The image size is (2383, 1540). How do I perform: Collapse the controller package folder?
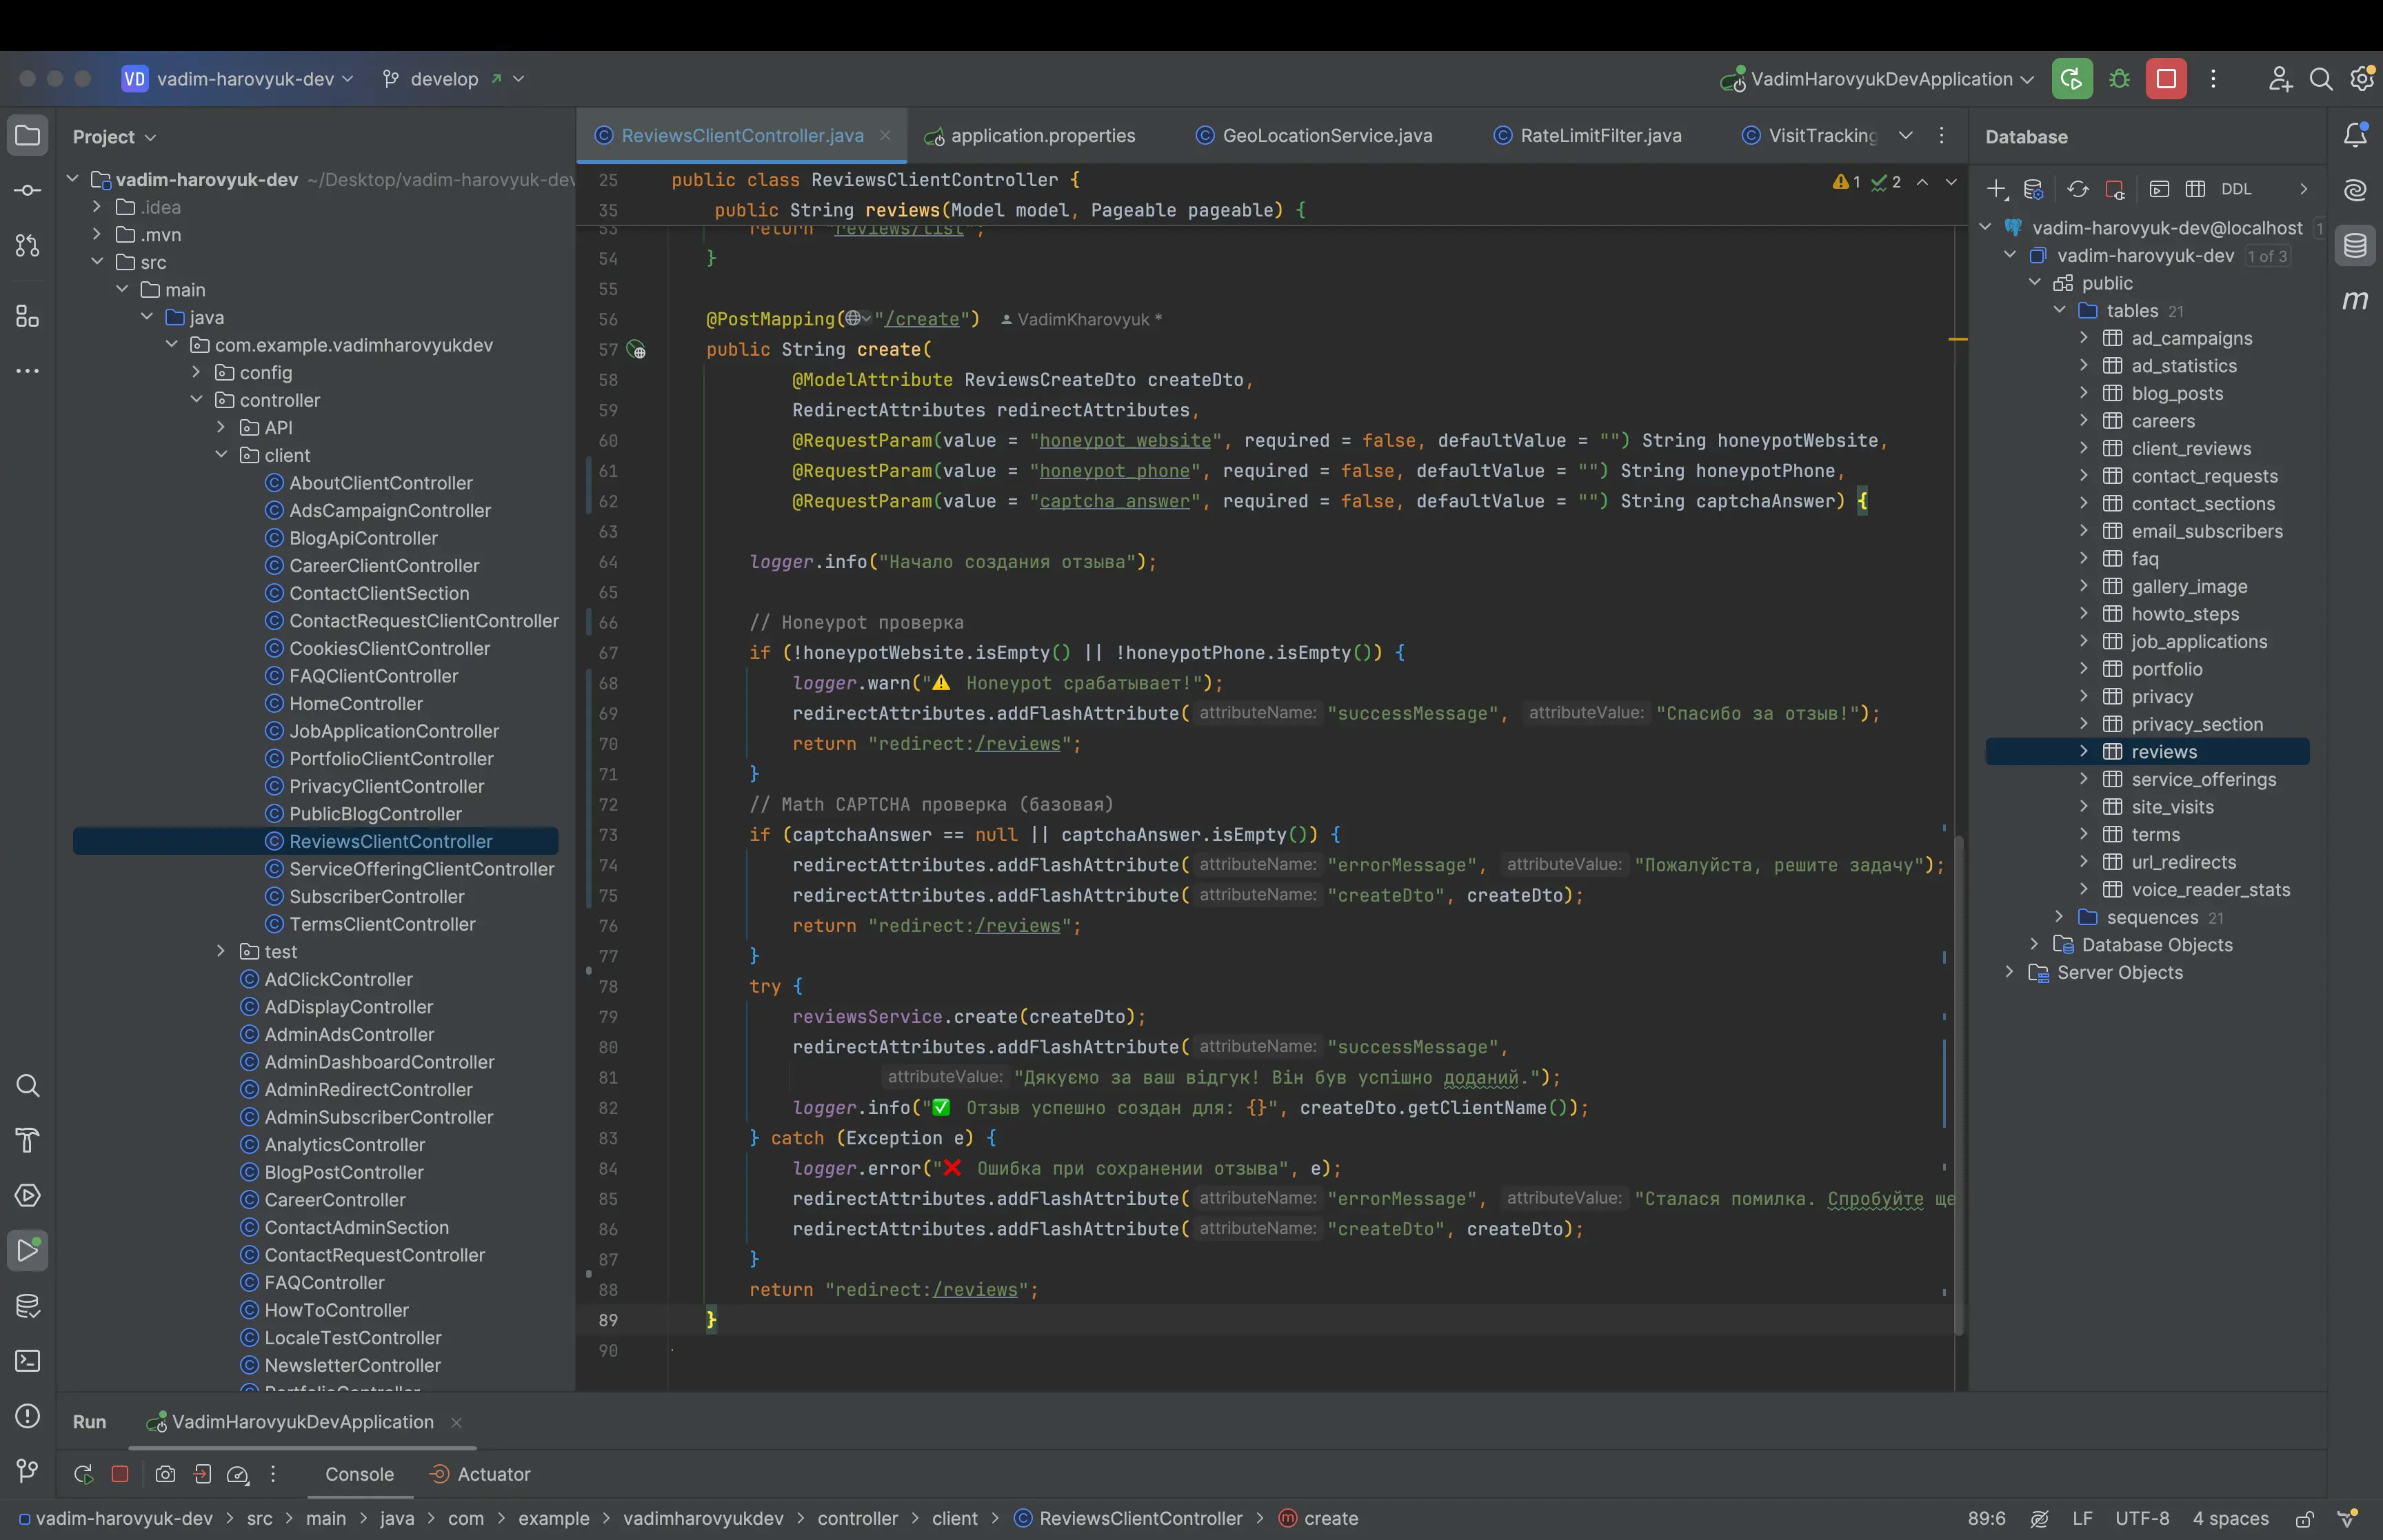[x=197, y=400]
